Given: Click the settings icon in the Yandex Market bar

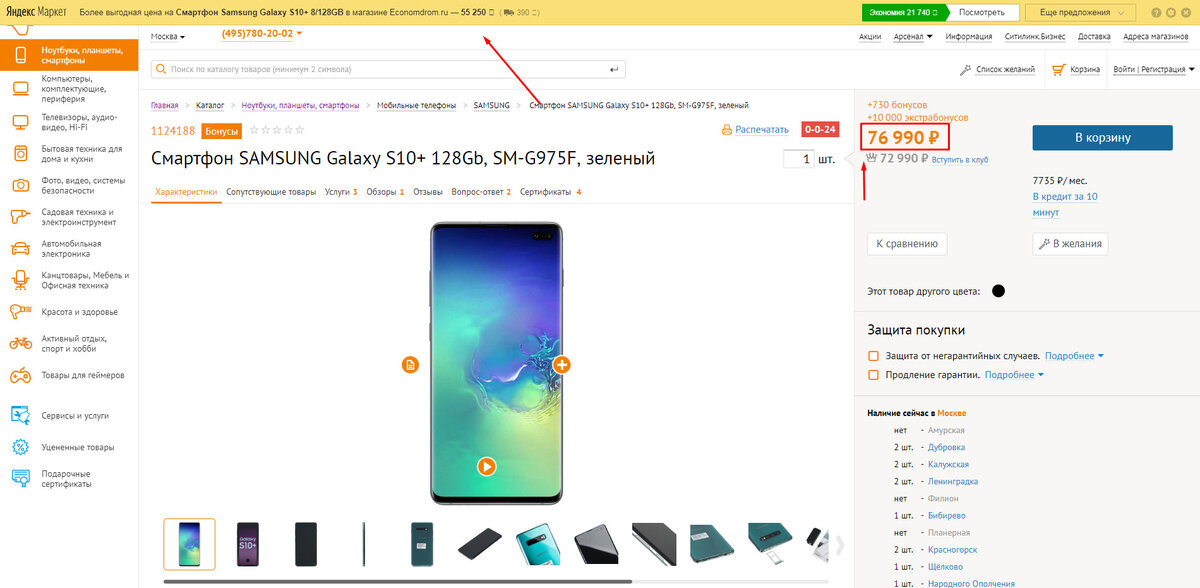Looking at the screenshot, I should coord(1170,13).
